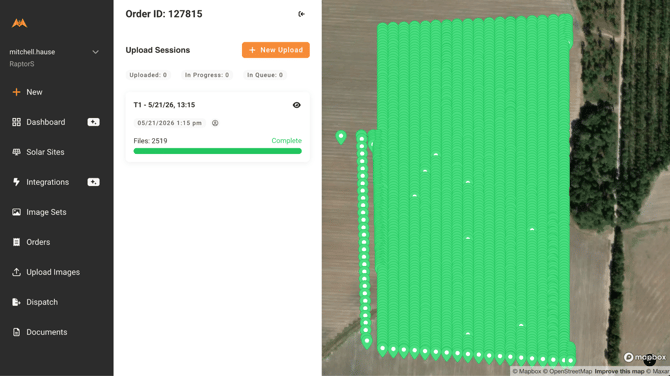Open the Image Sets picture icon
This screenshot has width=670, height=376.
coord(16,212)
